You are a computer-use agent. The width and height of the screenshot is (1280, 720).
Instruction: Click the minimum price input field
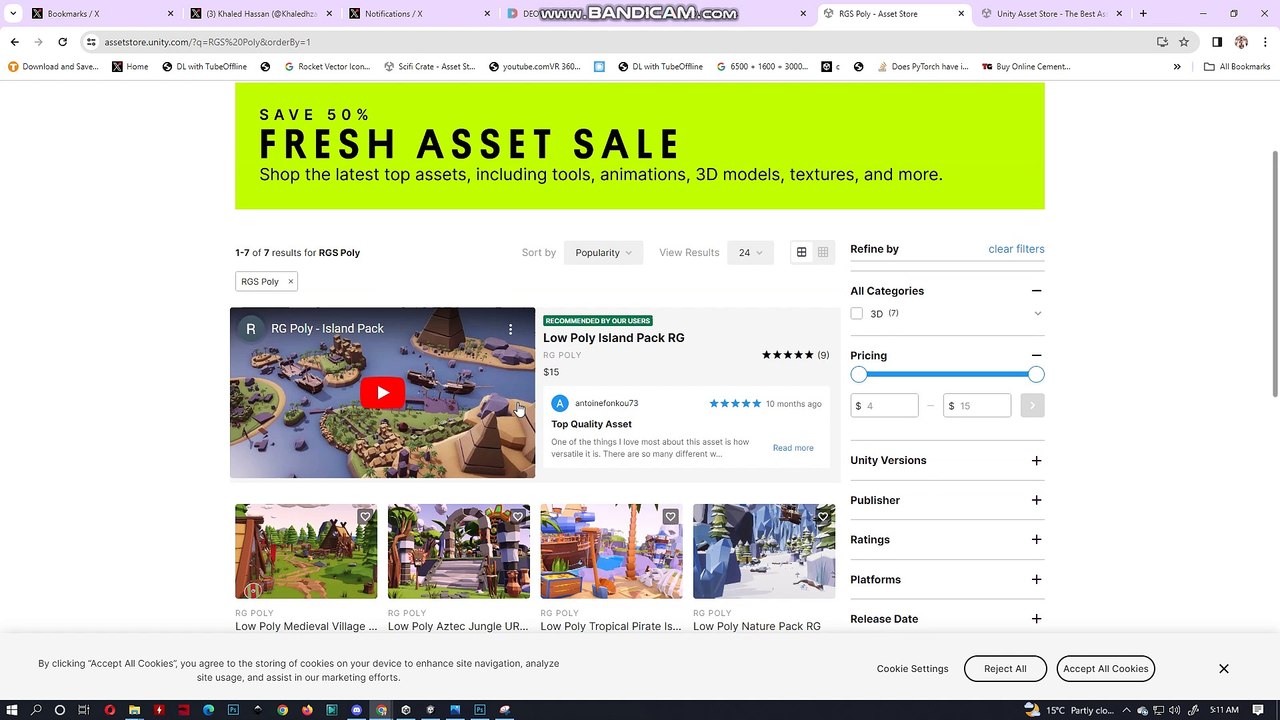885,405
